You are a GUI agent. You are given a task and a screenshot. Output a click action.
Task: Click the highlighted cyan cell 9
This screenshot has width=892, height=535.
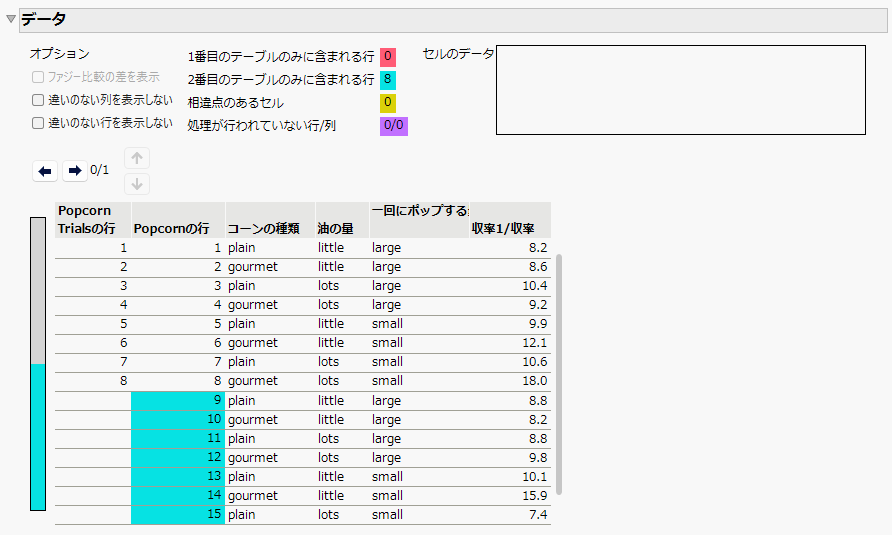(178, 401)
